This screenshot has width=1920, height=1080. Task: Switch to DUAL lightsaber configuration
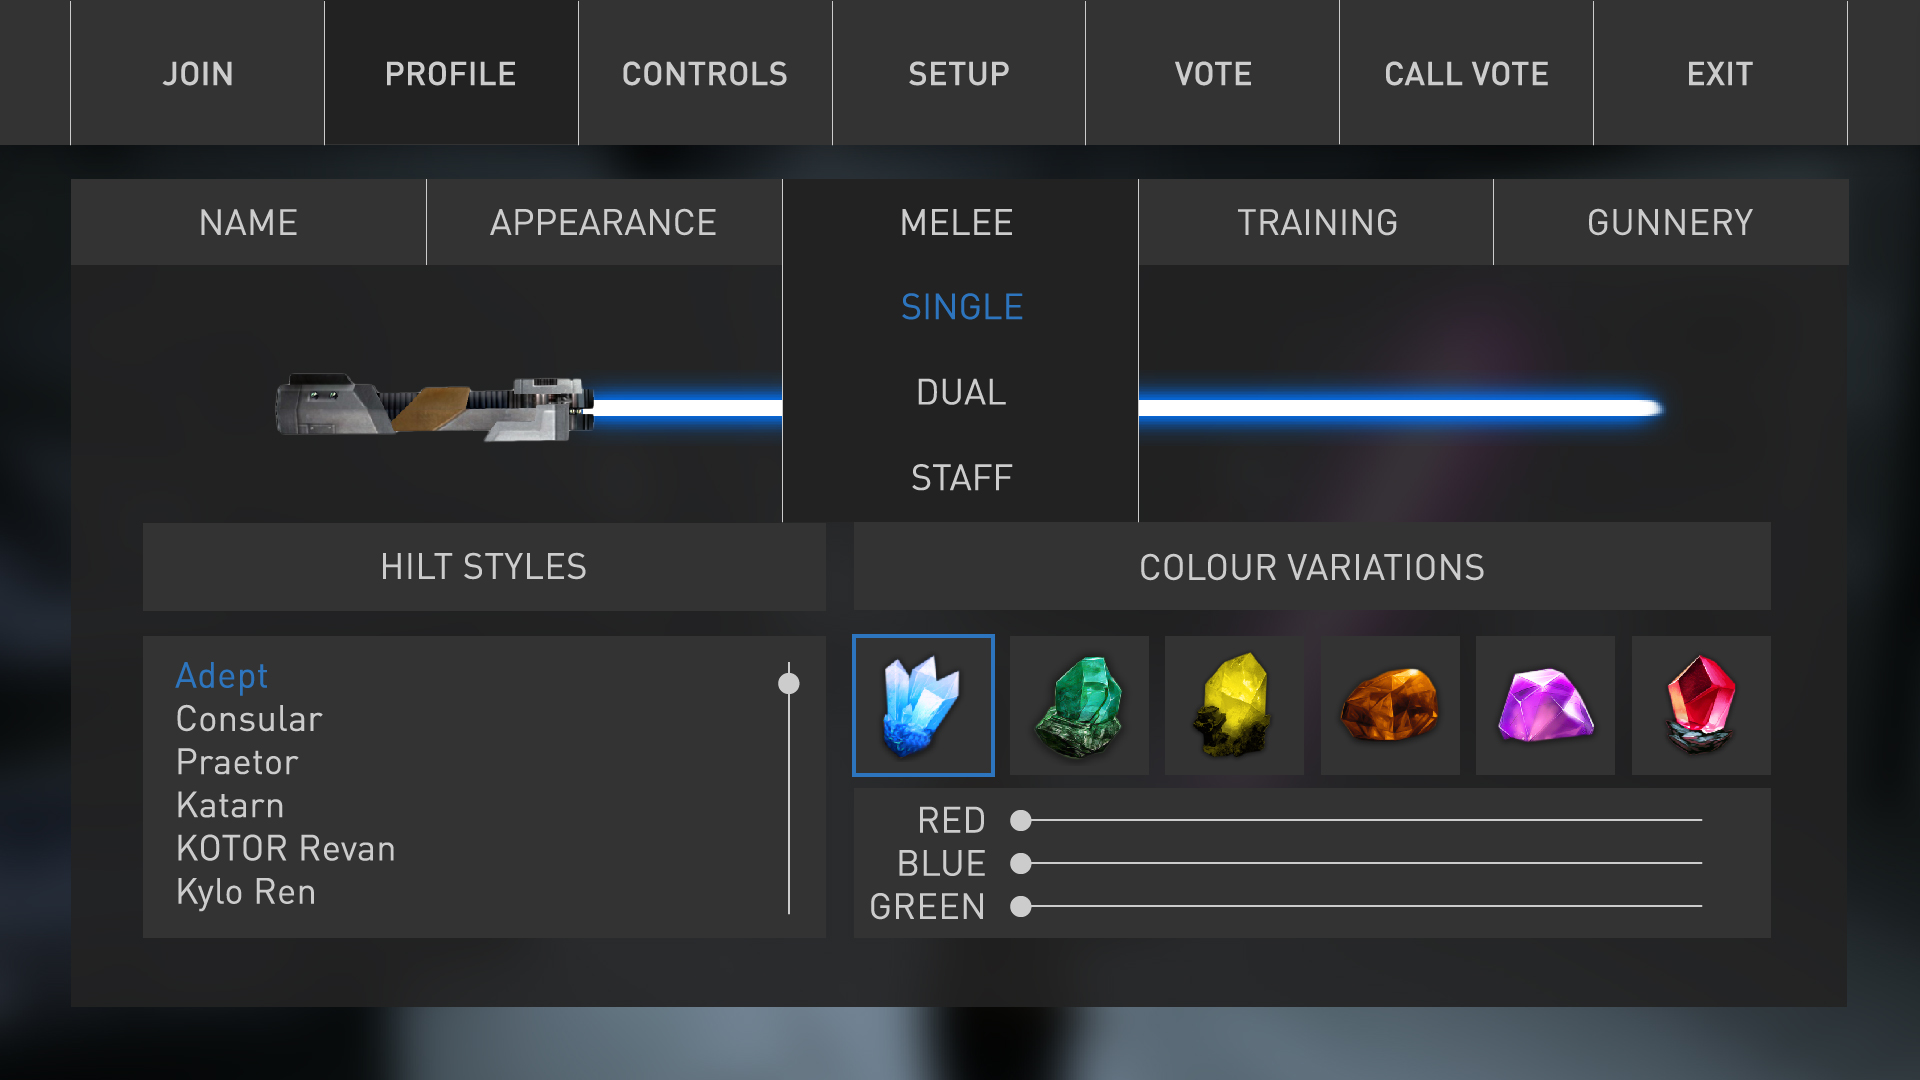click(960, 392)
